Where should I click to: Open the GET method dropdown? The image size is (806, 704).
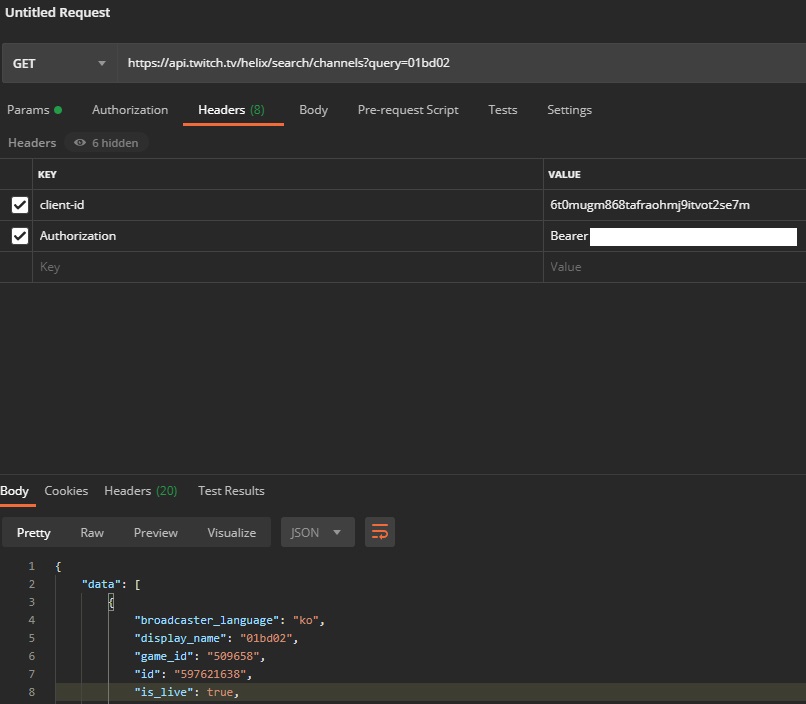pos(60,63)
